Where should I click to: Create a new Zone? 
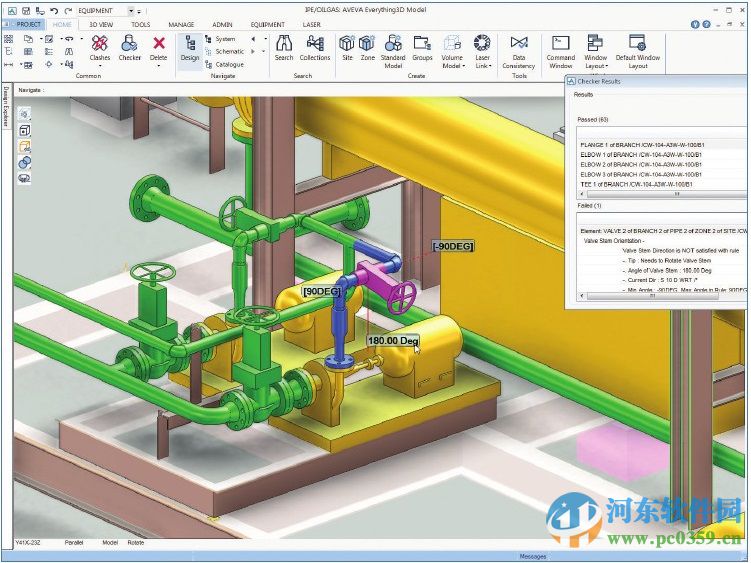pyautogui.click(x=367, y=48)
